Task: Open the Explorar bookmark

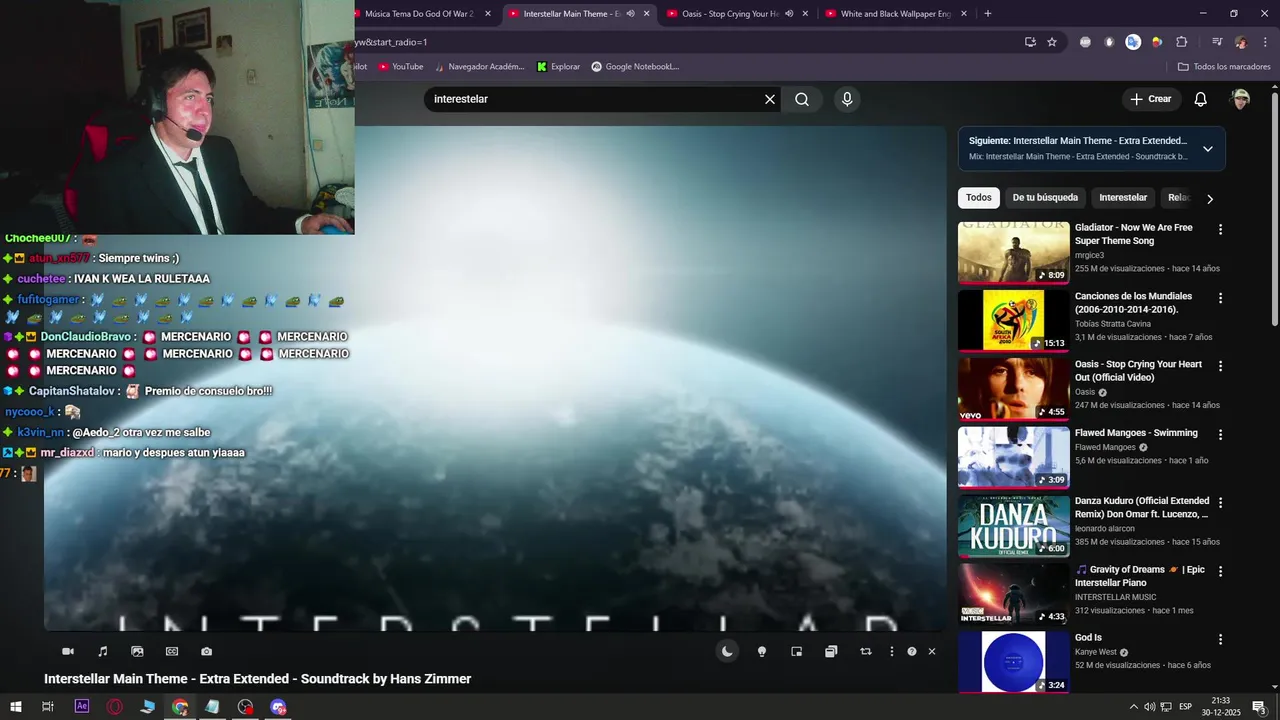Action: [x=558, y=67]
